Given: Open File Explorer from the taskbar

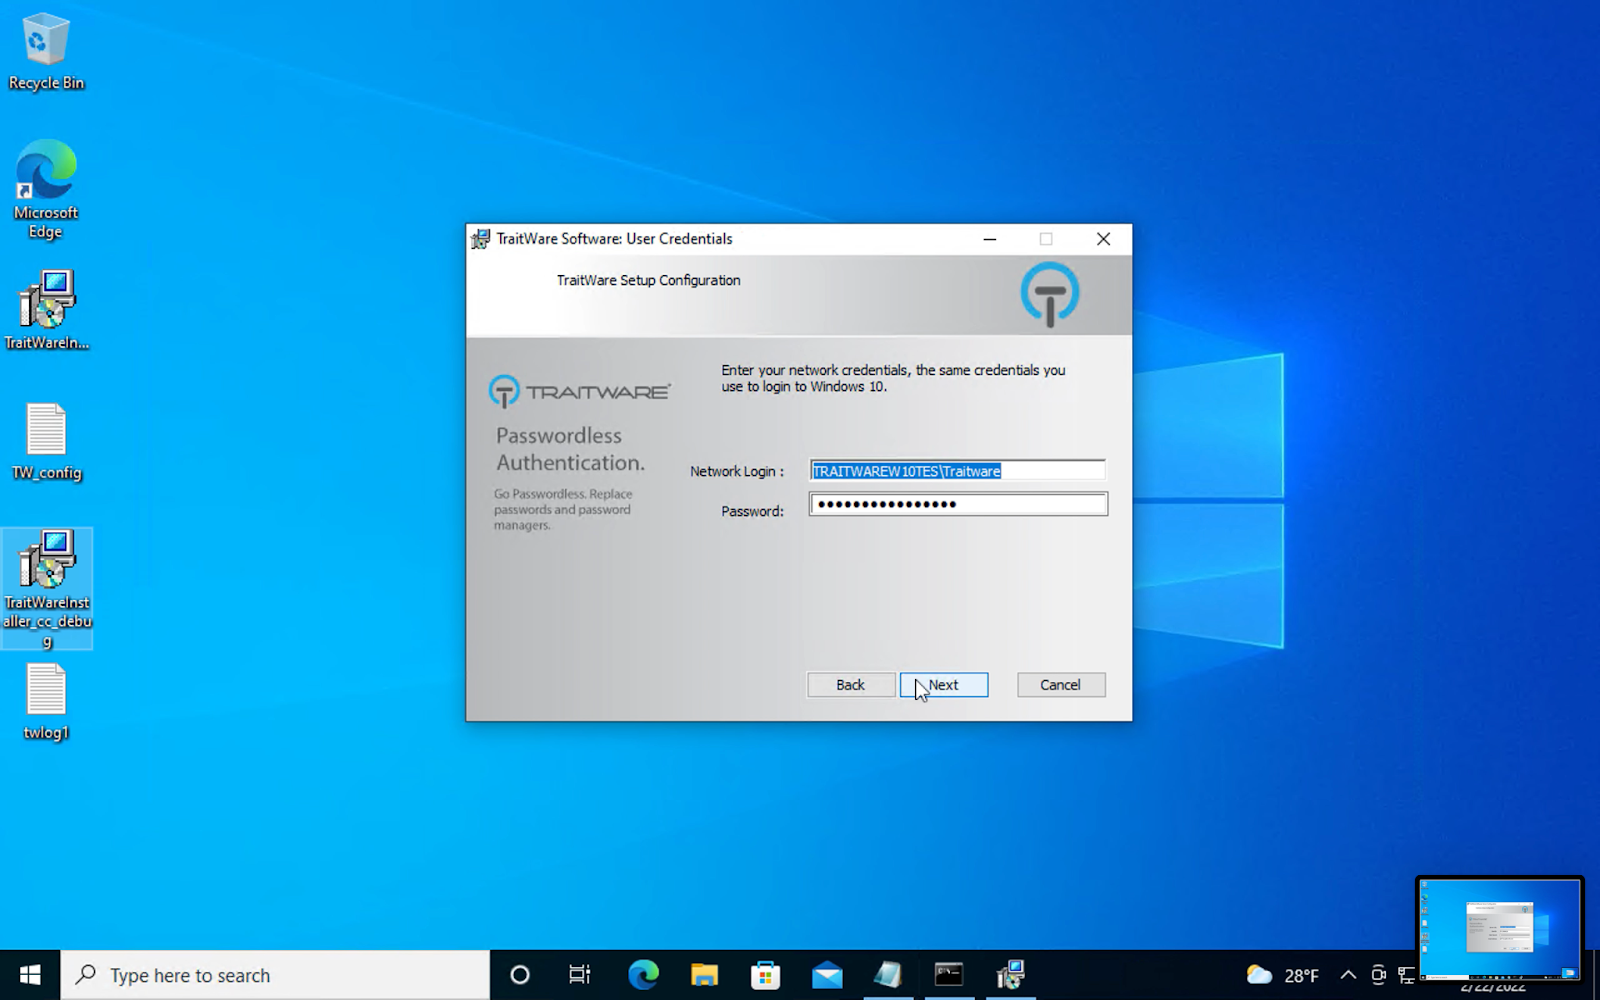Looking at the screenshot, I should pos(704,975).
